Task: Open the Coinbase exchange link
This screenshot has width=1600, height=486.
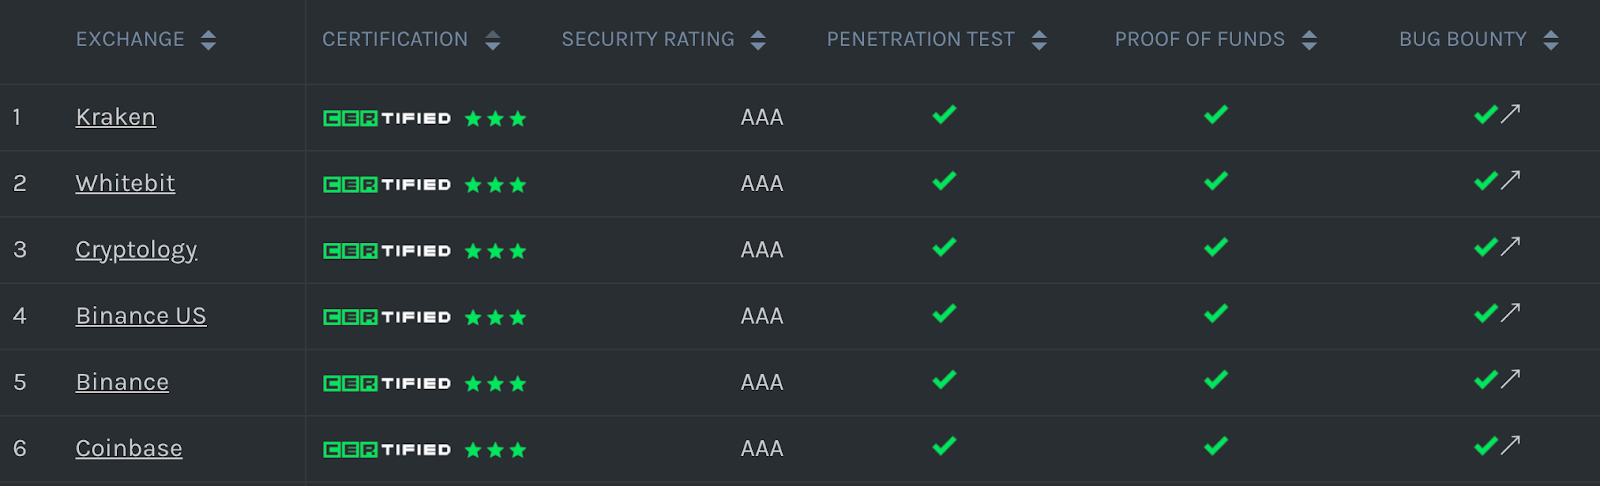Action: coord(129,448)
